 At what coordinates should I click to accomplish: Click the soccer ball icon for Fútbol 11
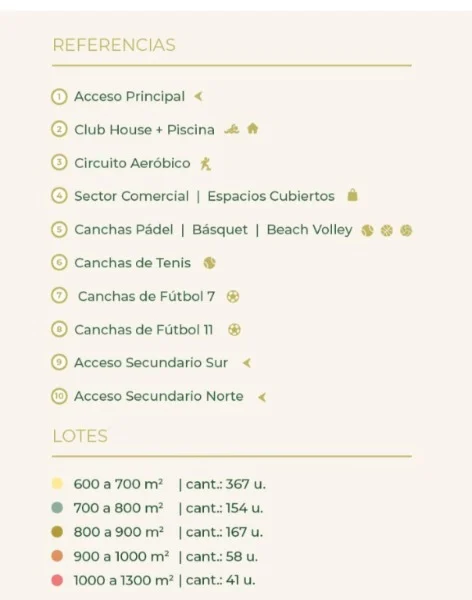(x=234, y=329)
